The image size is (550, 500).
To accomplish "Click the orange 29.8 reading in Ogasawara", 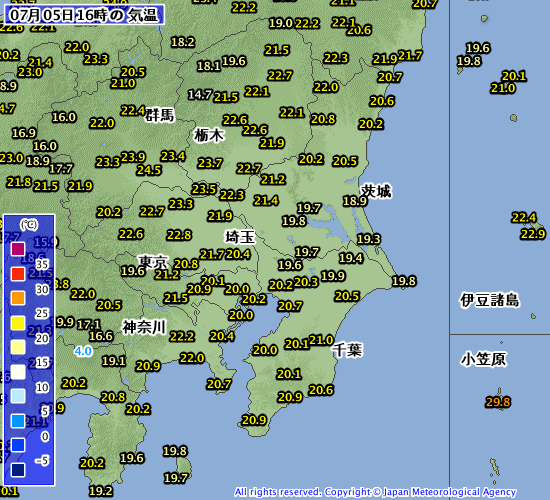I will [x=498, y=402].
